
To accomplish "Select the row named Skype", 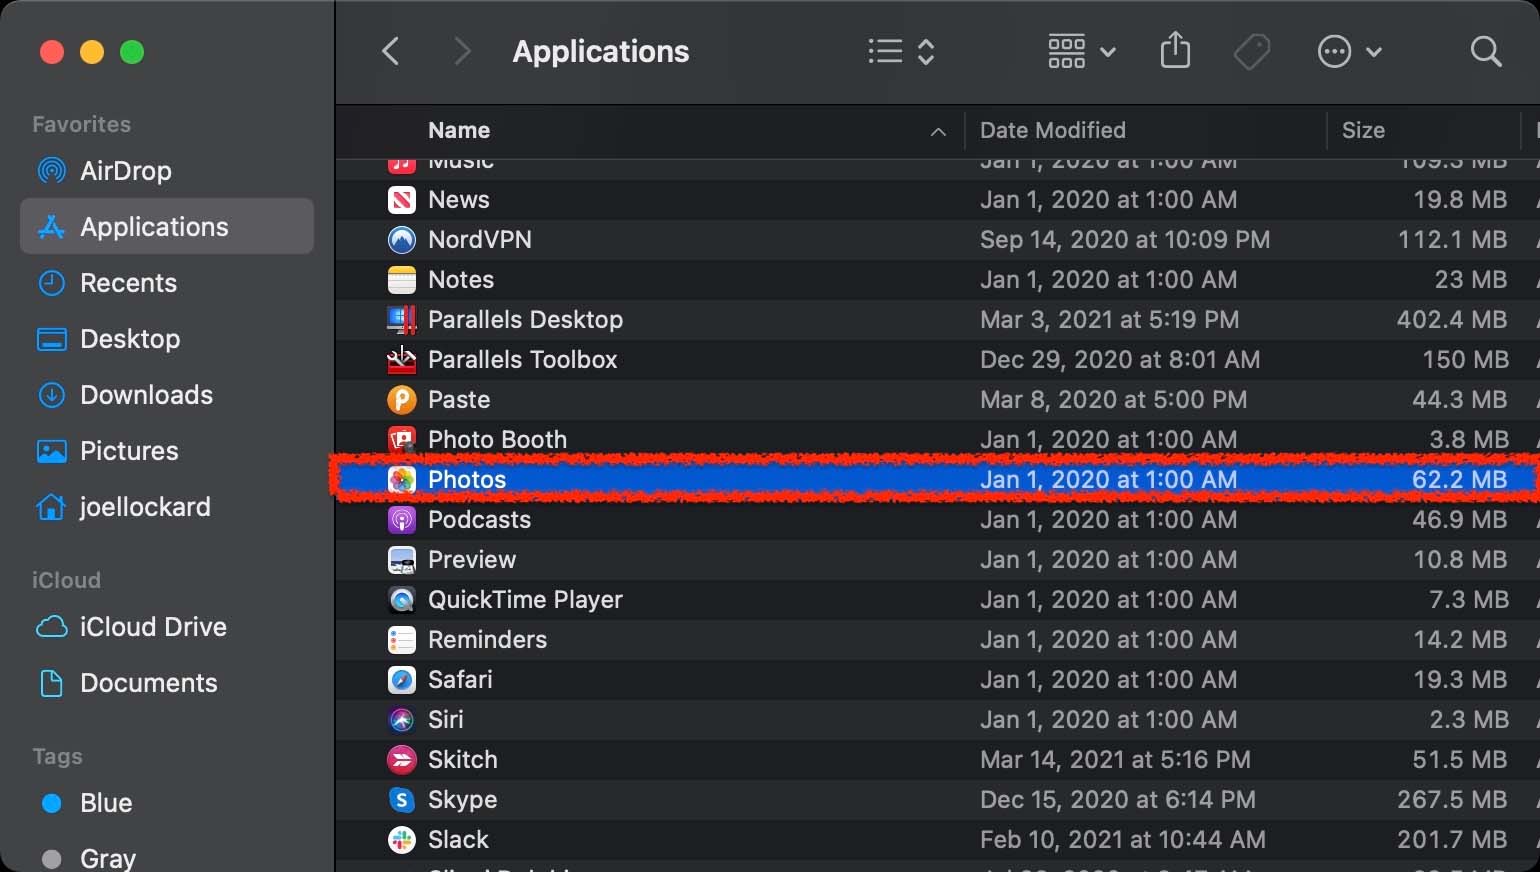I will coord(938,800).
